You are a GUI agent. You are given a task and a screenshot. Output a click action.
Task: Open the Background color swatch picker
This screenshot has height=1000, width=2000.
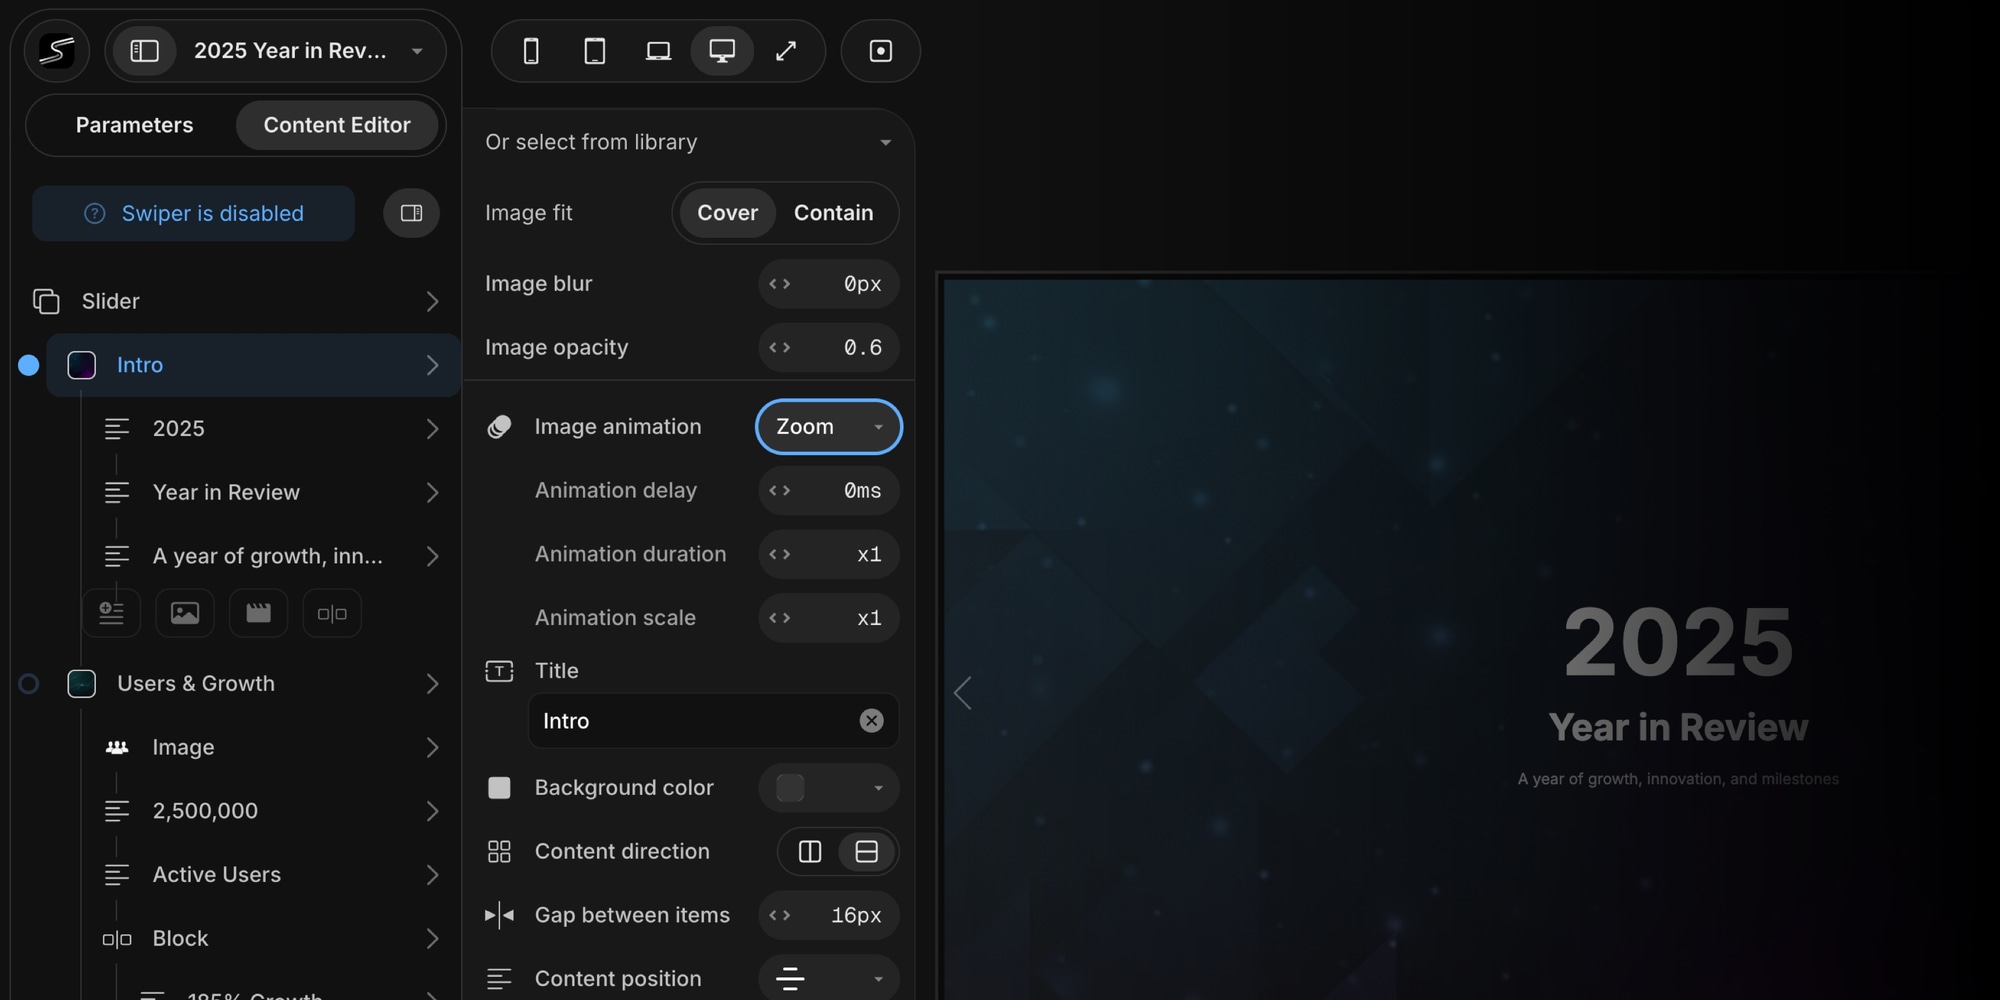[x=828, y=788]
